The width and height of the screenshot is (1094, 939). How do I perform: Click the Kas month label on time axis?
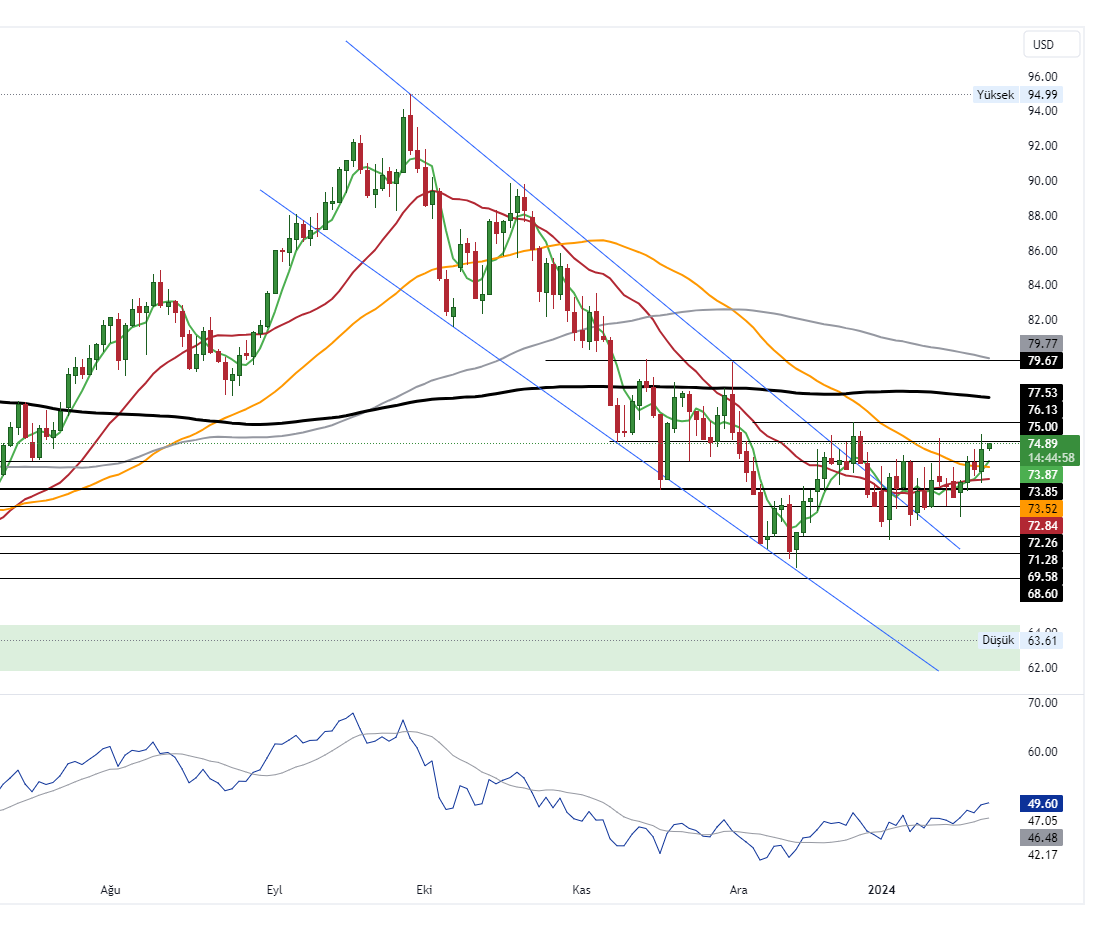[x=581, y=890]
